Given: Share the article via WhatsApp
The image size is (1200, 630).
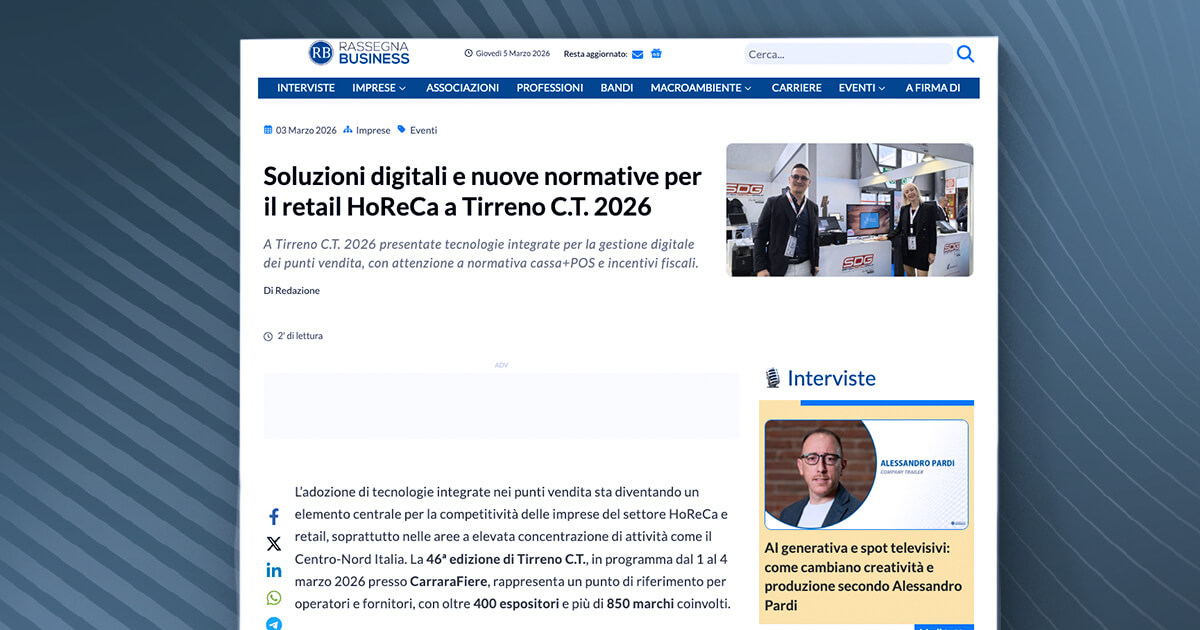Looking at the screenshot, I should [274, 598].
